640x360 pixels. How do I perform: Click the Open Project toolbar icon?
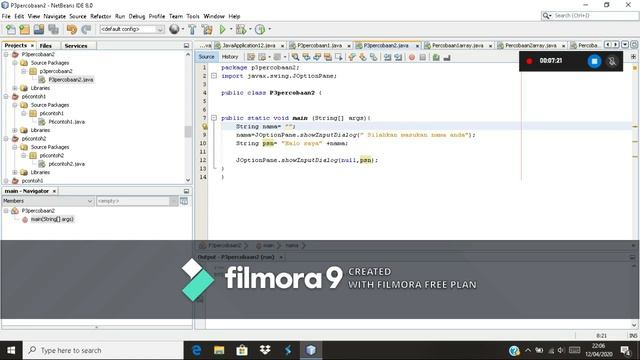point(39,29)
